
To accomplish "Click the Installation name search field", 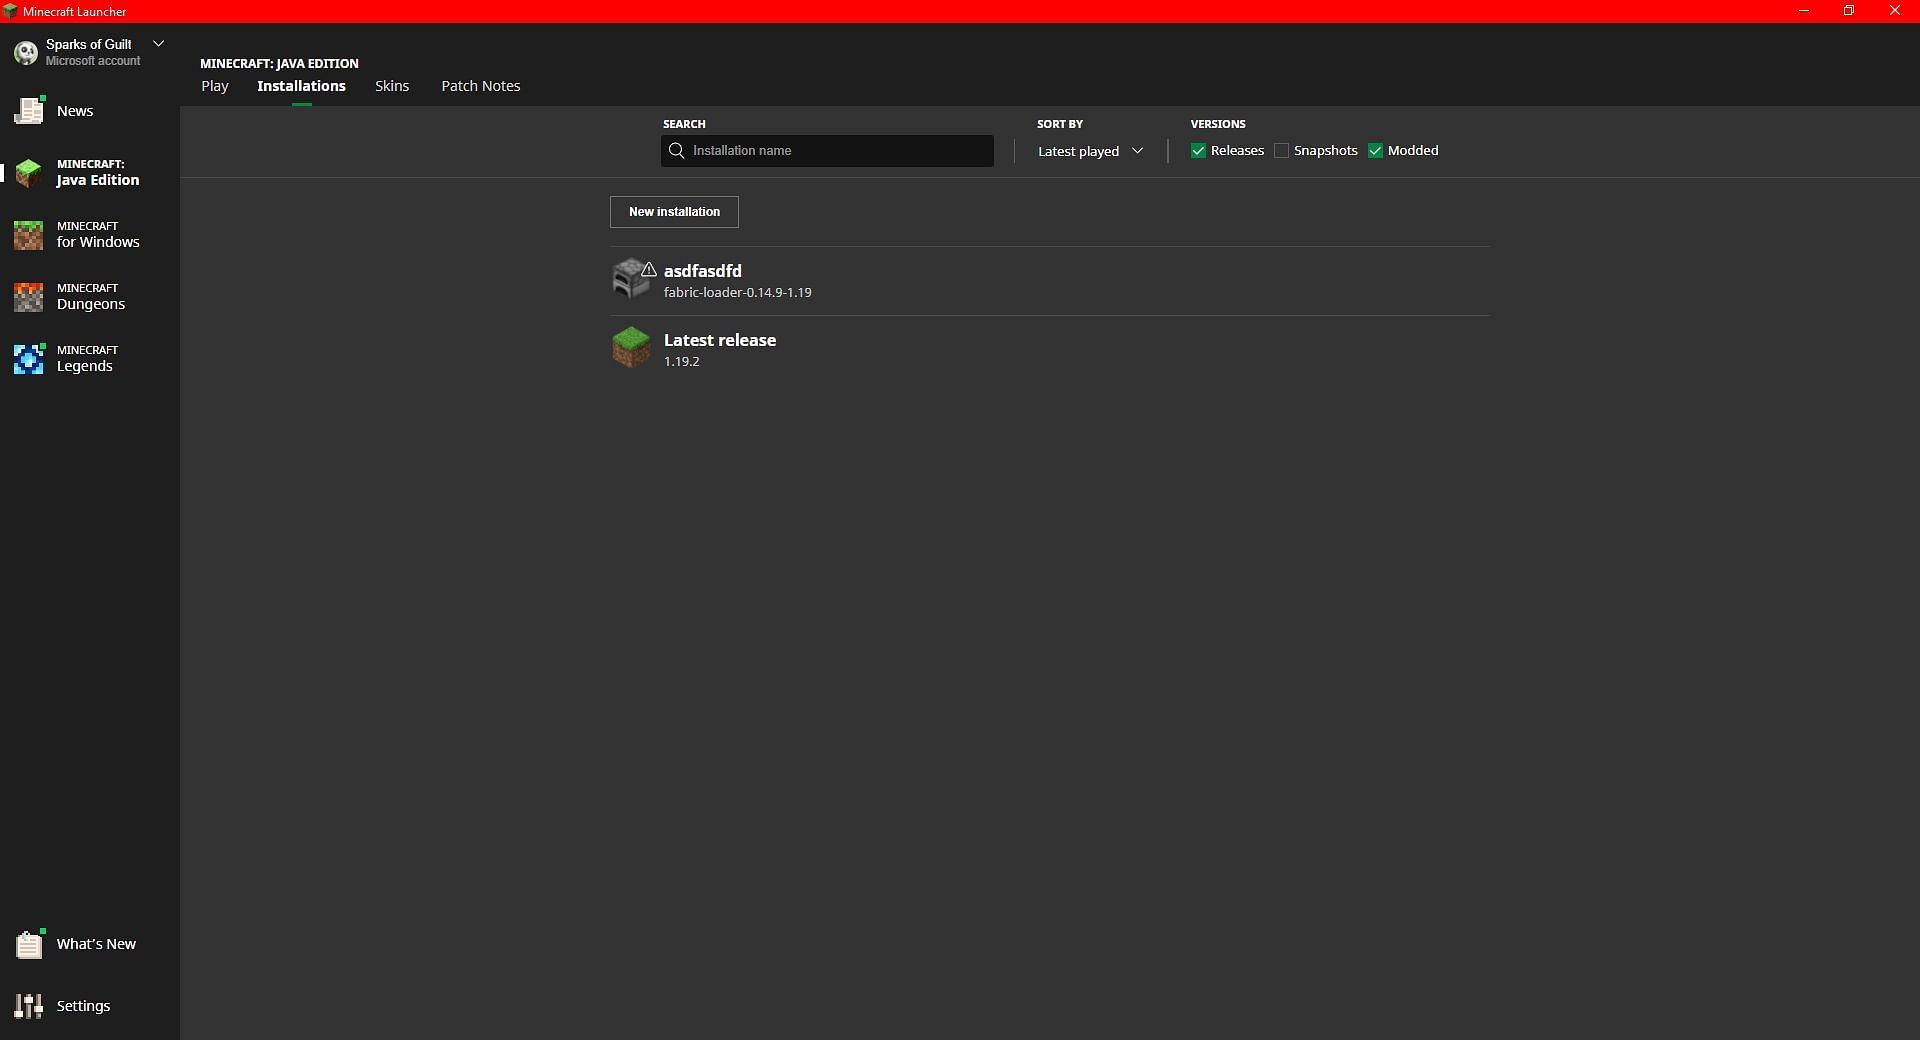I will [x=827, y=151].
